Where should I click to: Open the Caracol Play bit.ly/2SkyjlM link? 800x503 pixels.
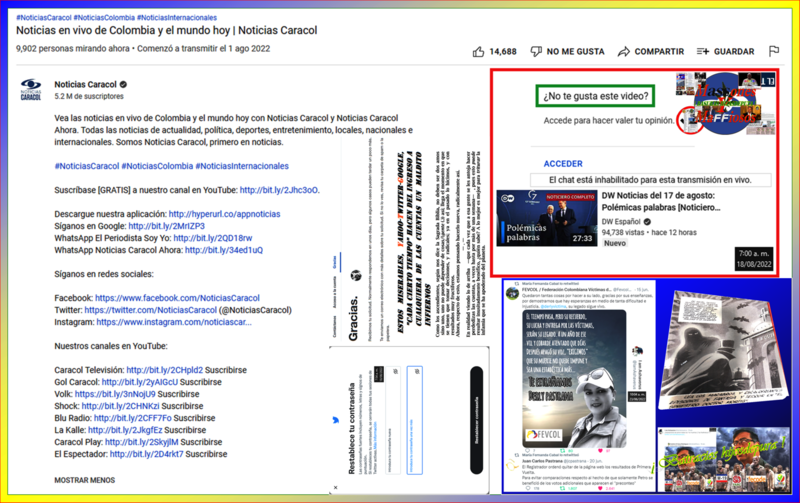click(142, 442)
